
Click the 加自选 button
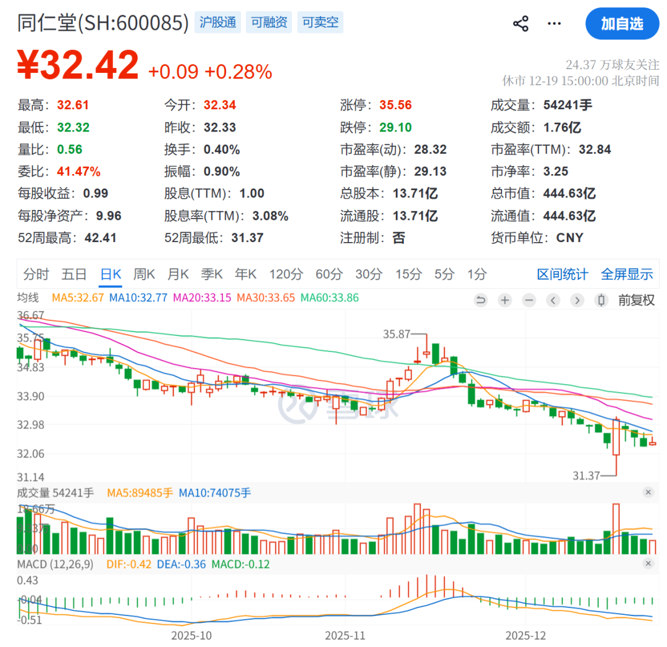coord(622,23)
